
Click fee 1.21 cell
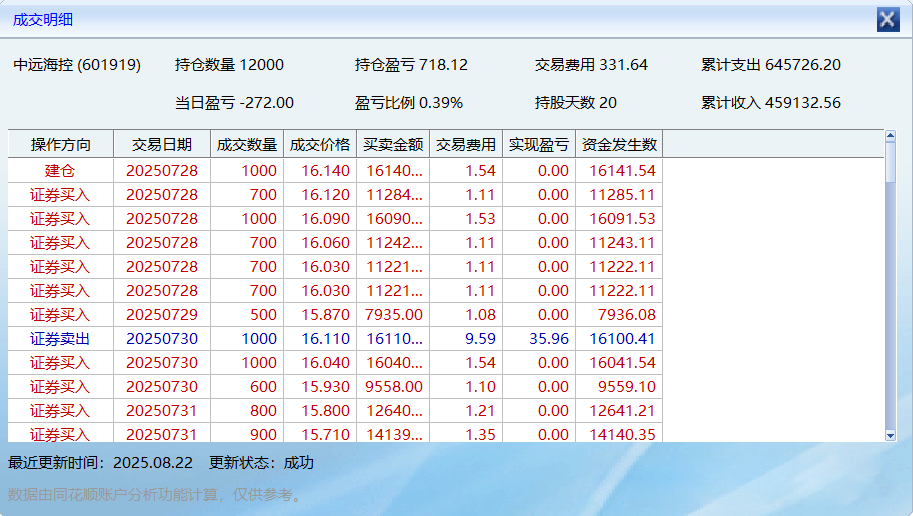[466, 411]
